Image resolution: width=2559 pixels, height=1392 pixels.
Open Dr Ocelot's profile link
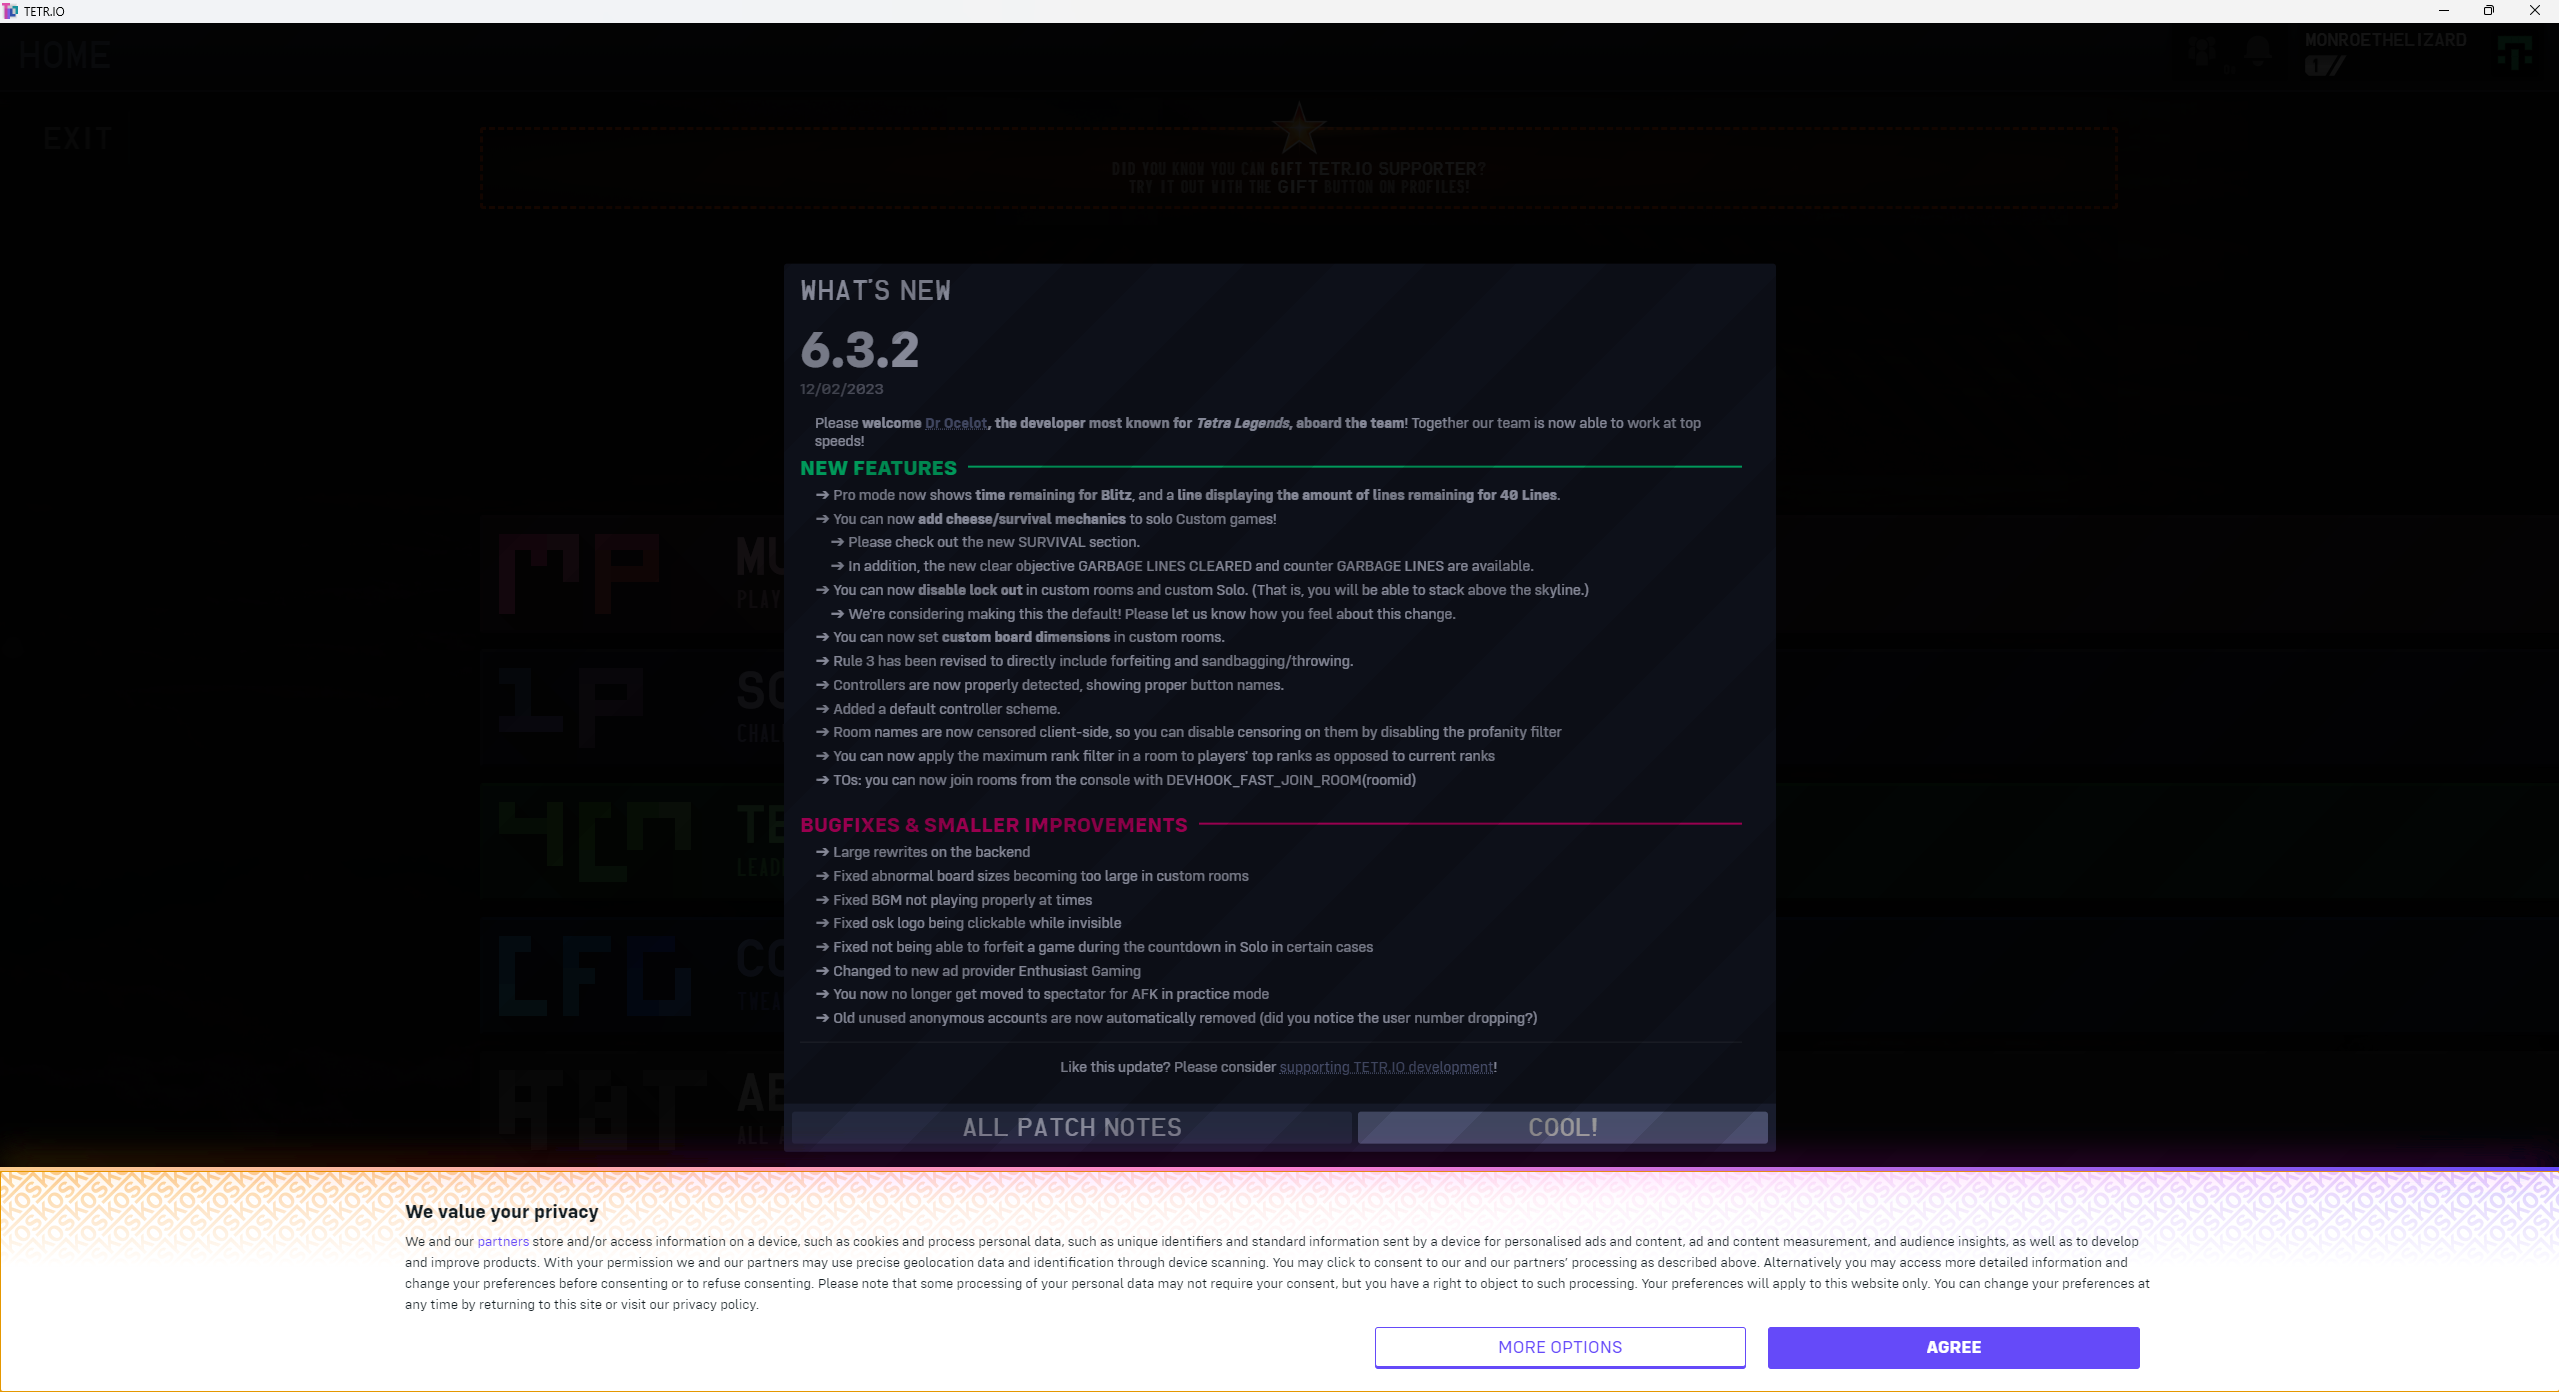click(x=954, y=423)
